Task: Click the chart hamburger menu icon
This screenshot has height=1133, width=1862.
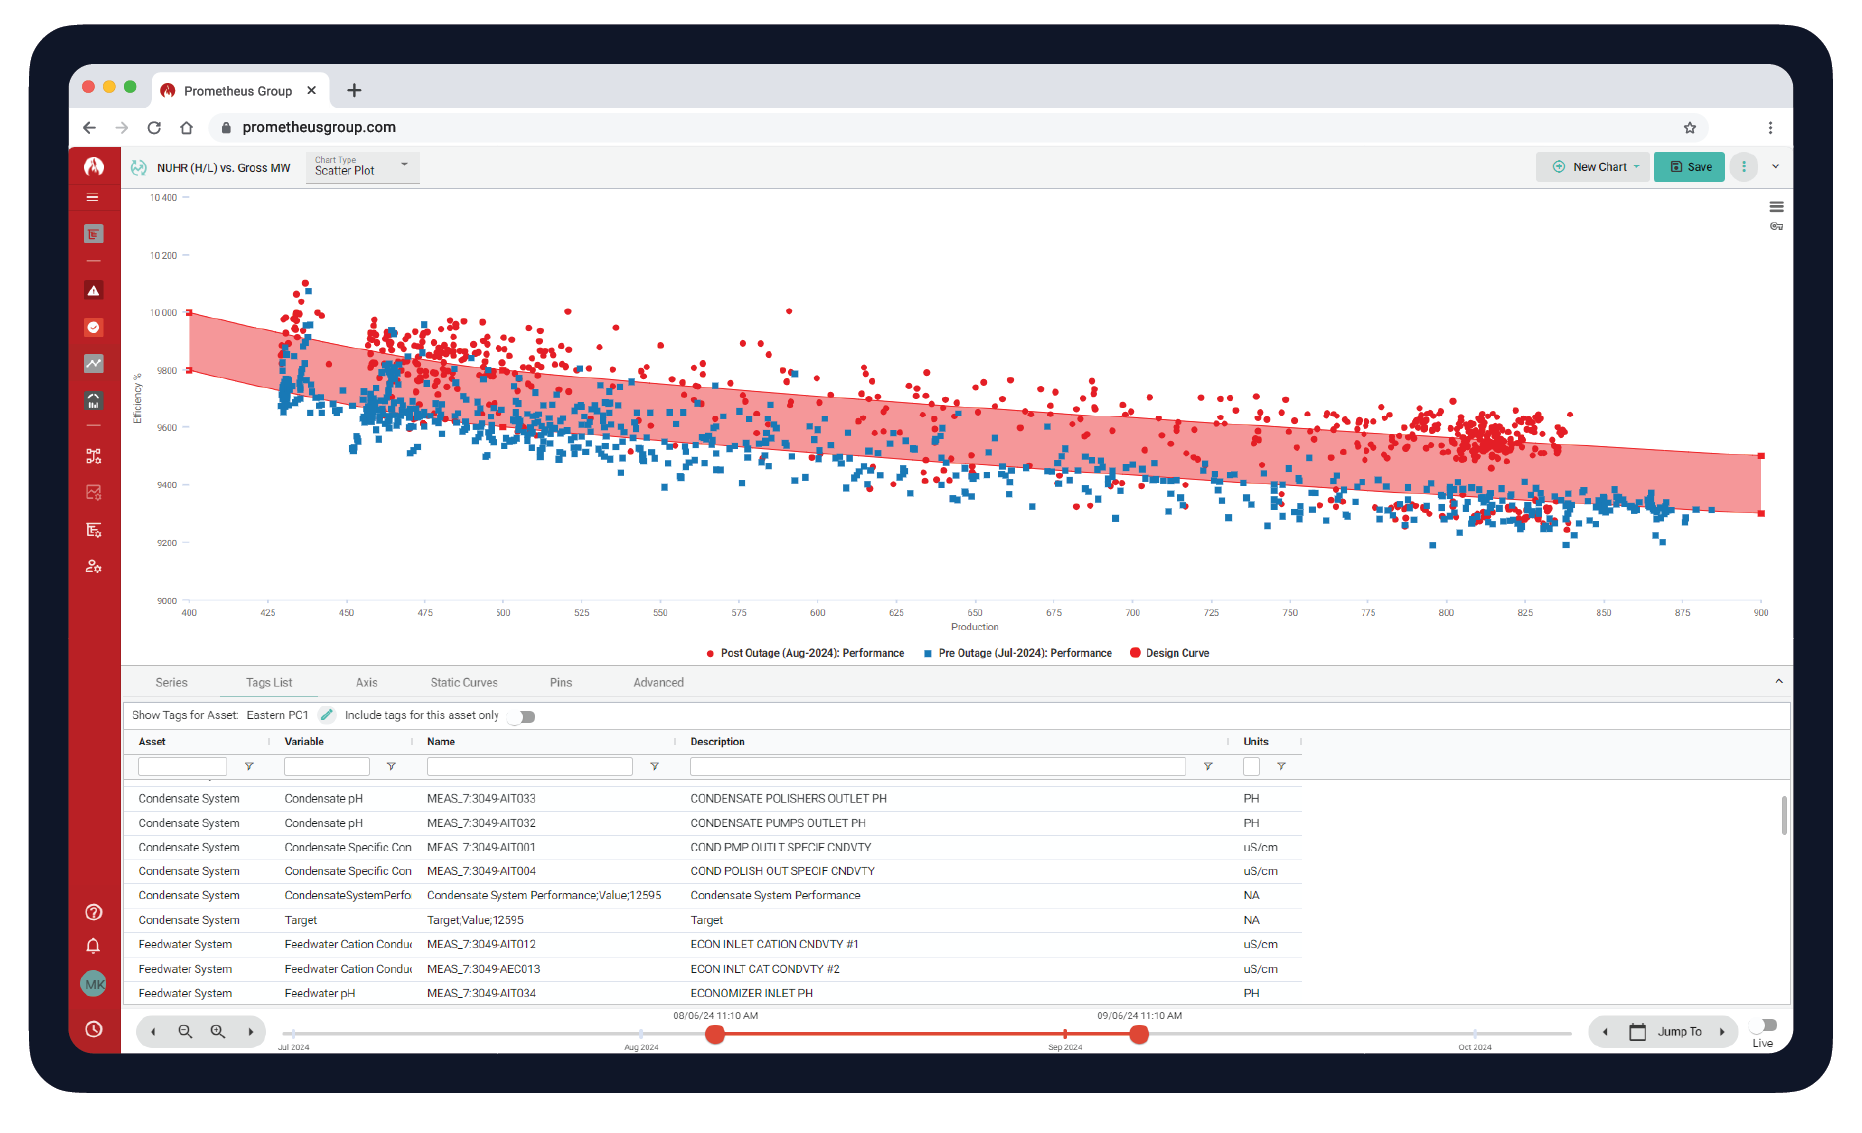Action: tap(1778, 207)
